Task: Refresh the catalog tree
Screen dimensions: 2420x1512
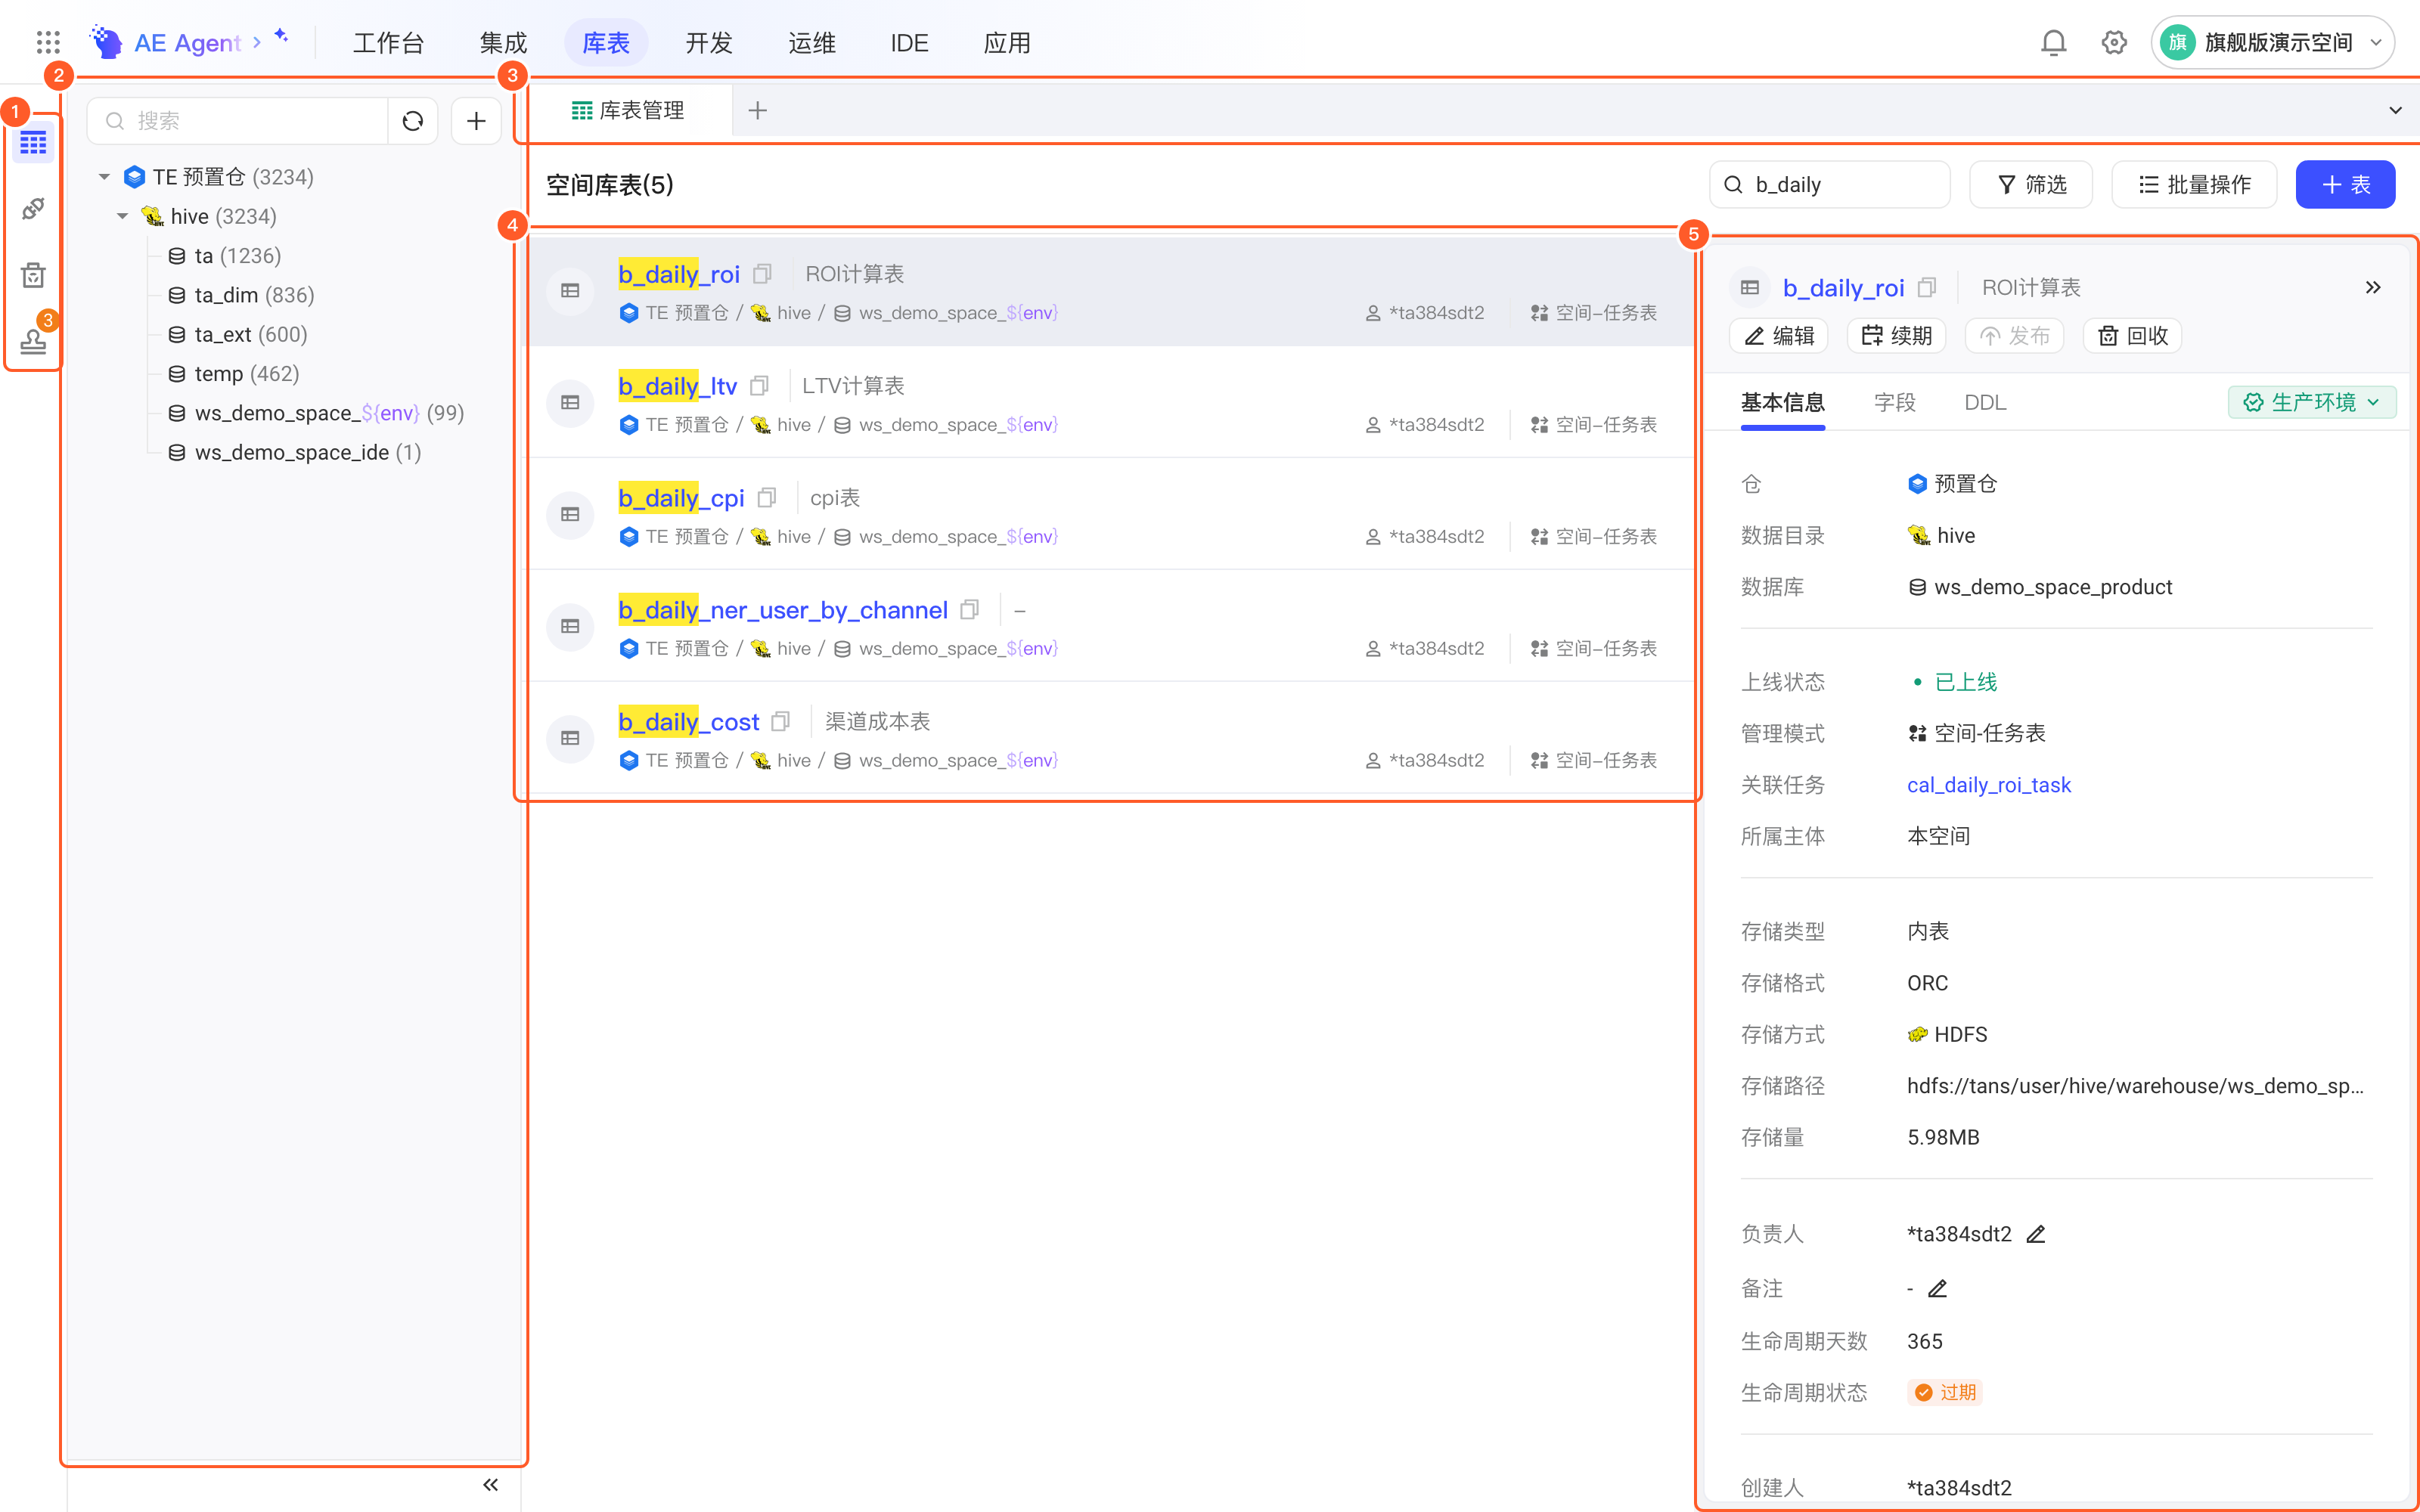Action: tap(413, 121)
